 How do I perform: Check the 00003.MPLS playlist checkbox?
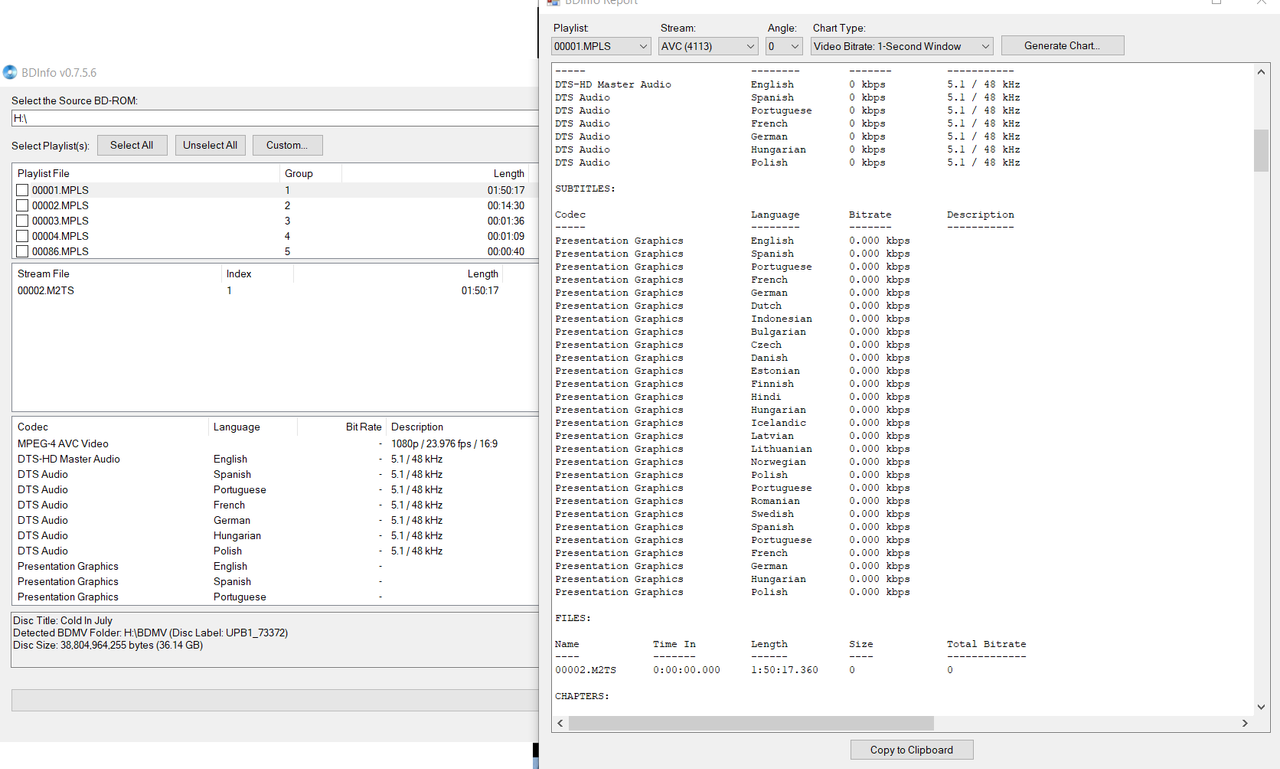(22, 221)
